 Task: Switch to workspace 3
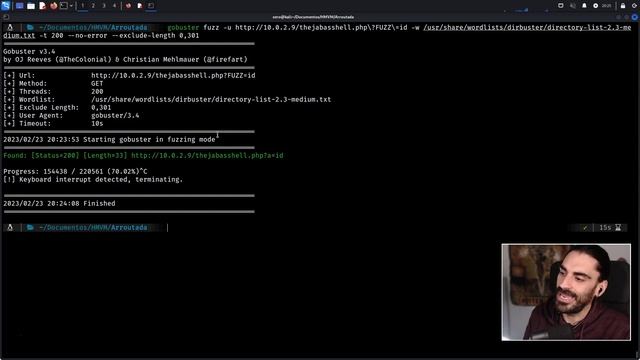tap(104, 6)
